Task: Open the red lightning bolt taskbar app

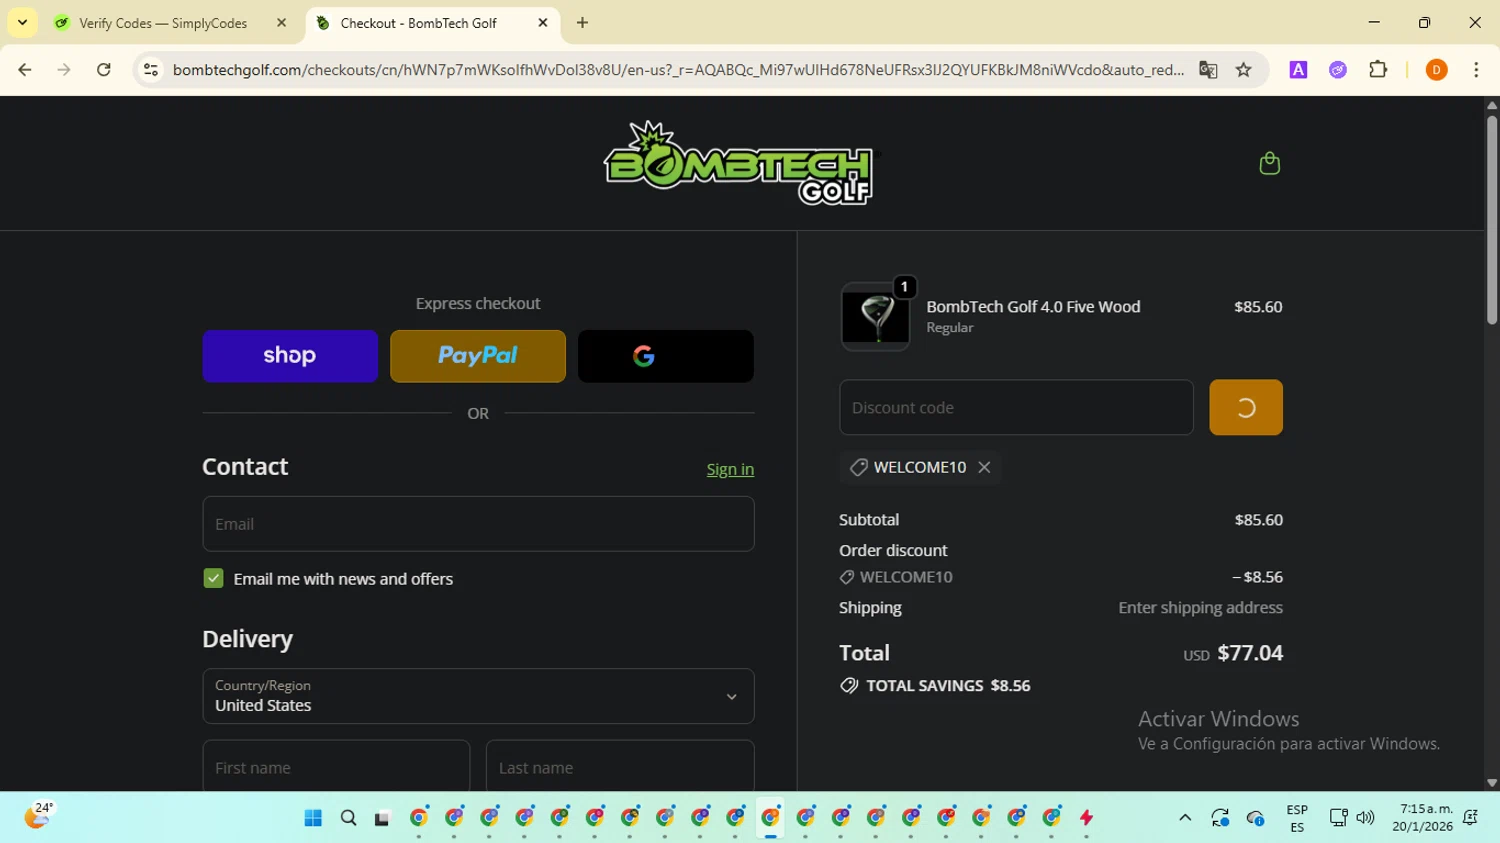Action: click(x=1086, y=818)
